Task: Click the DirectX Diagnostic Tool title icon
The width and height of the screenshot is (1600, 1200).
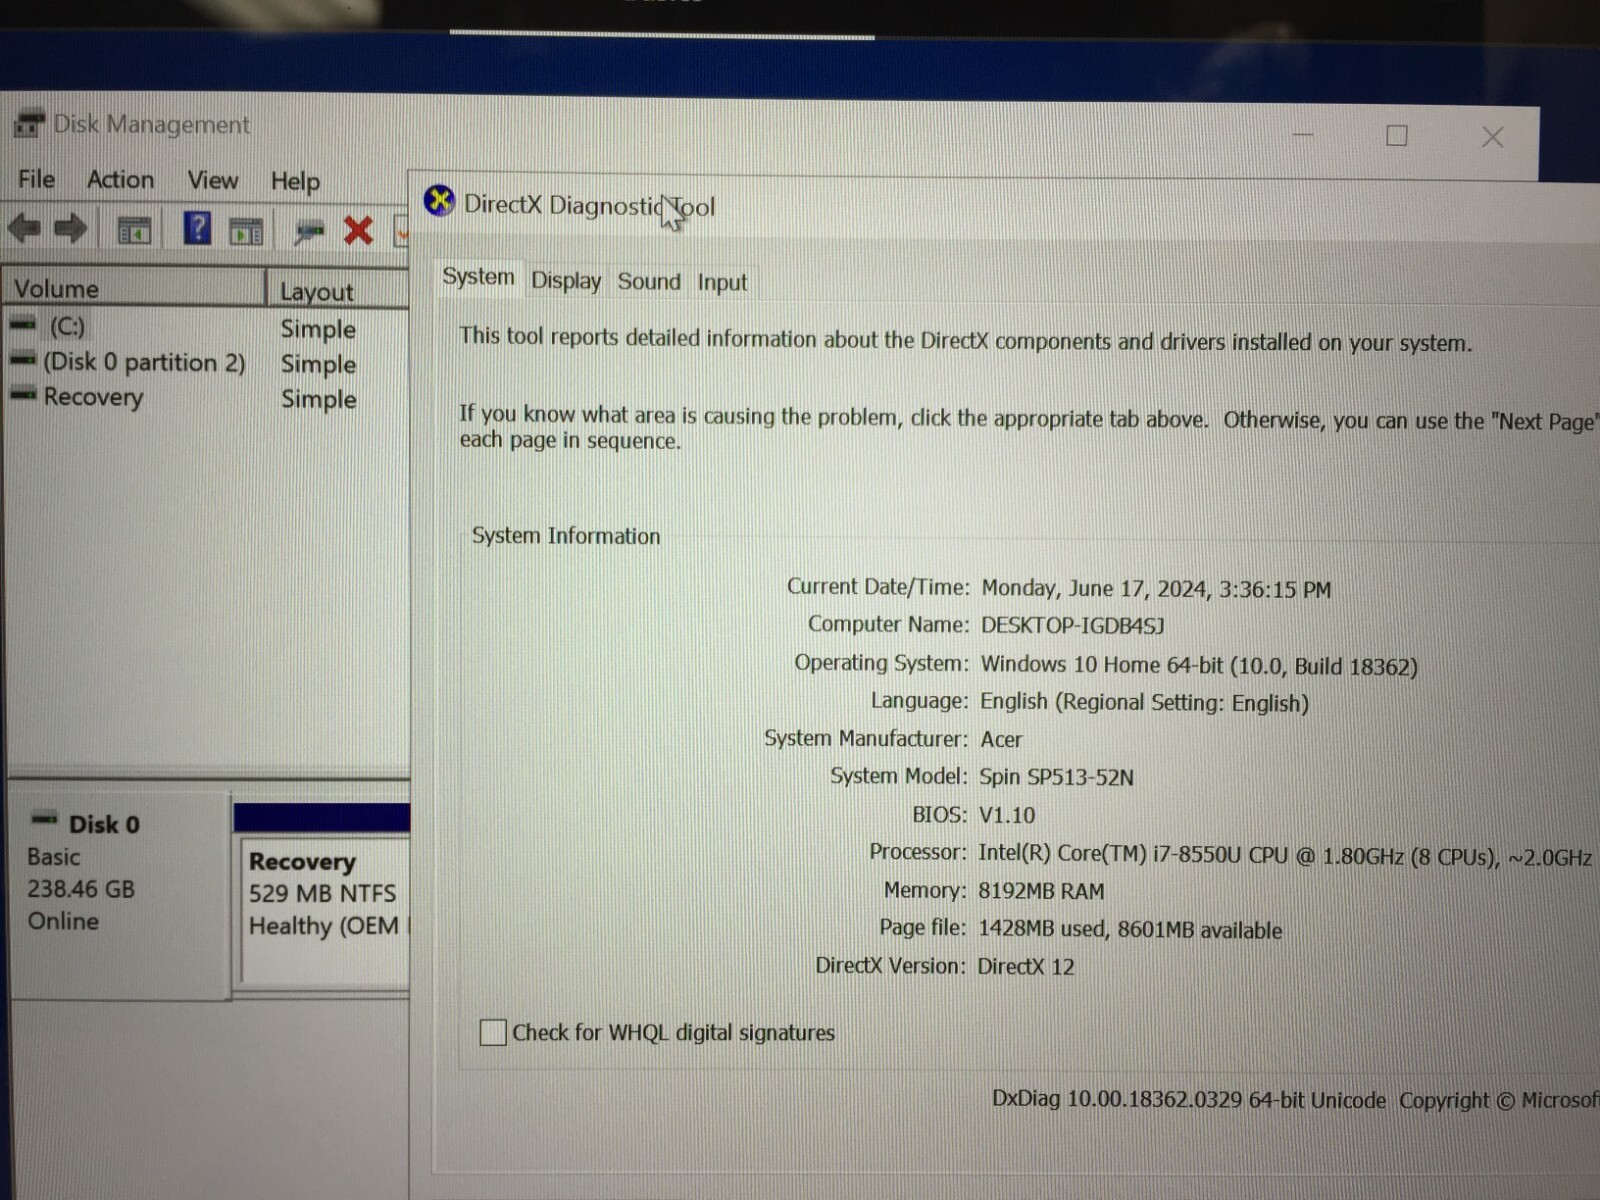Action: [x=439, y=201]
